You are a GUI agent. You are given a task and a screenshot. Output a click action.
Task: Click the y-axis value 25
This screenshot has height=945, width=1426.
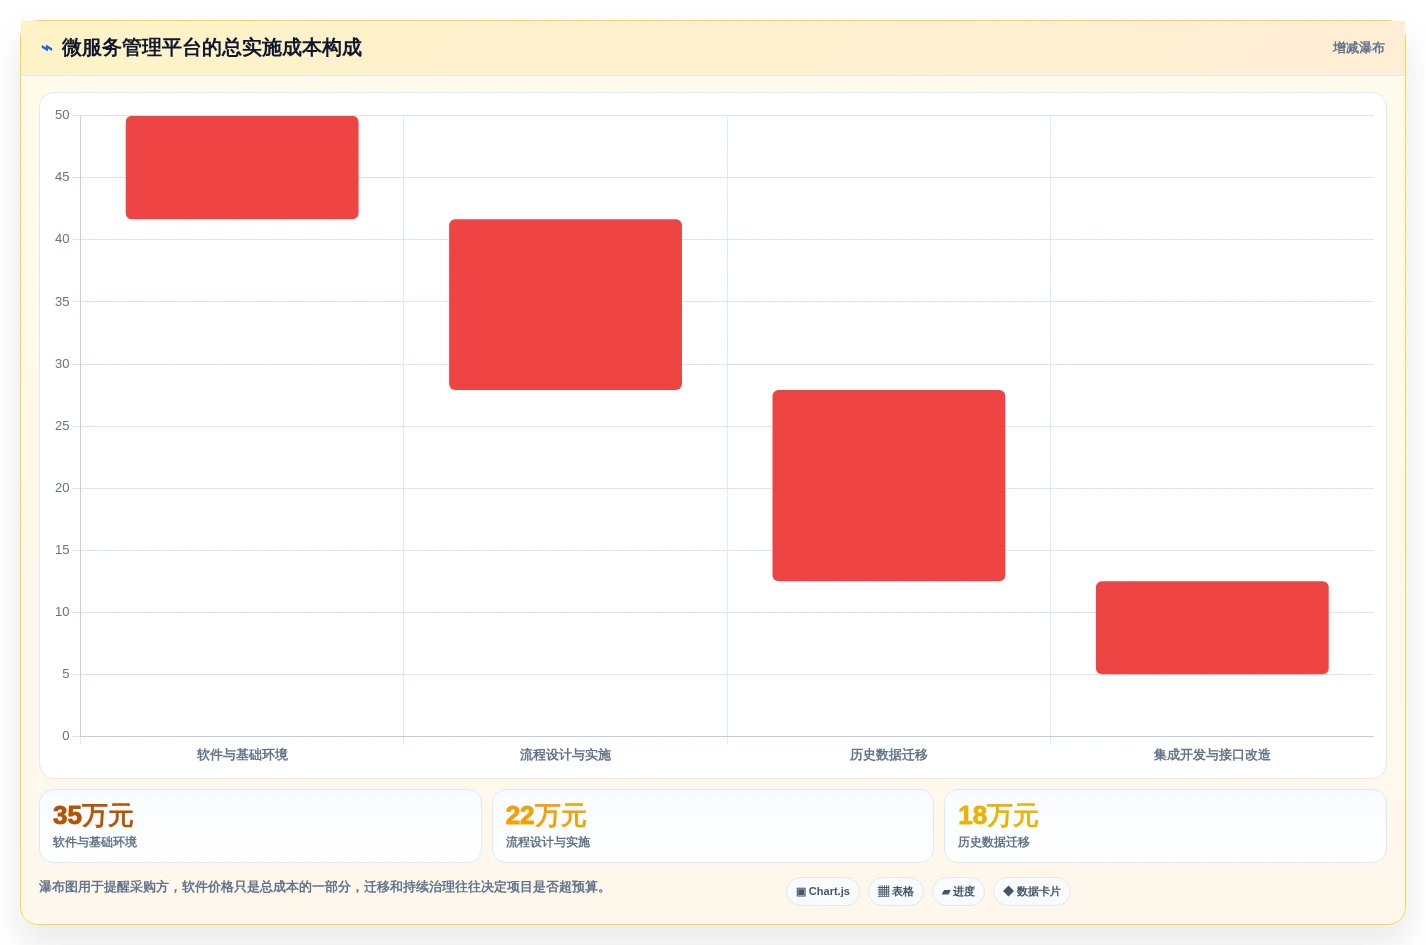tap(62, 426)
